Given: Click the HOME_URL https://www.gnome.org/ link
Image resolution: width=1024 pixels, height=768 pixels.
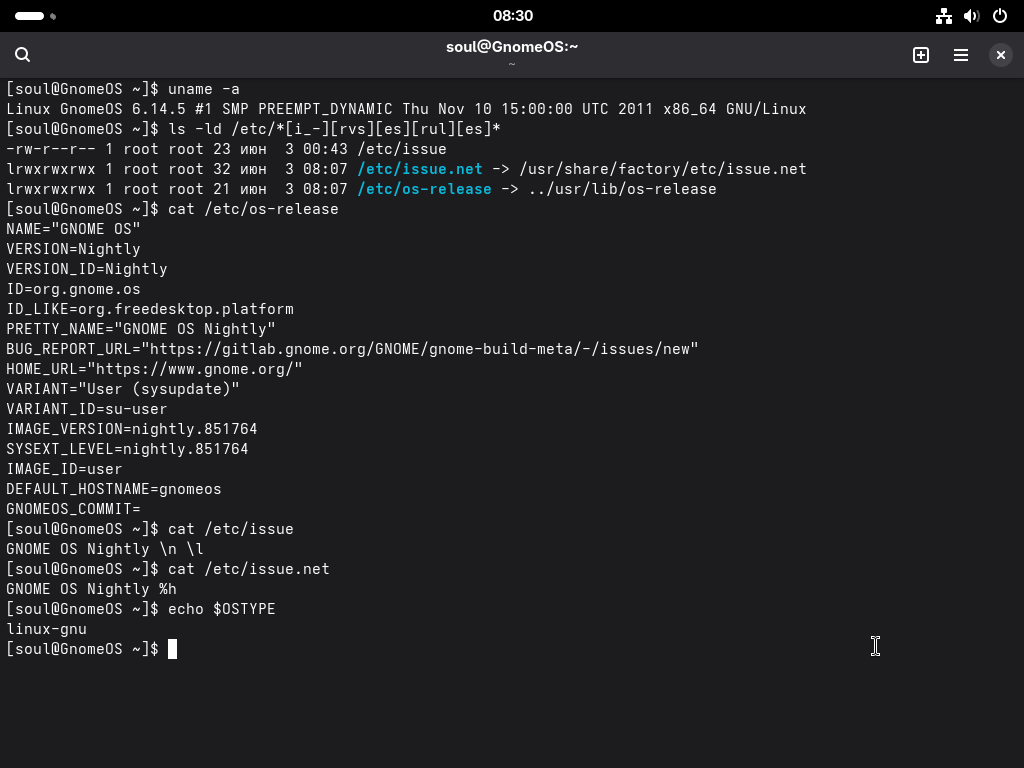Looking at the screenshot, I should 195,369.
